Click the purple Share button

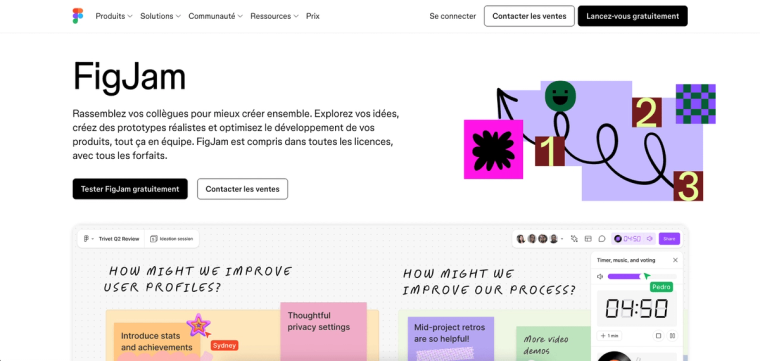(x=669, y=238)
